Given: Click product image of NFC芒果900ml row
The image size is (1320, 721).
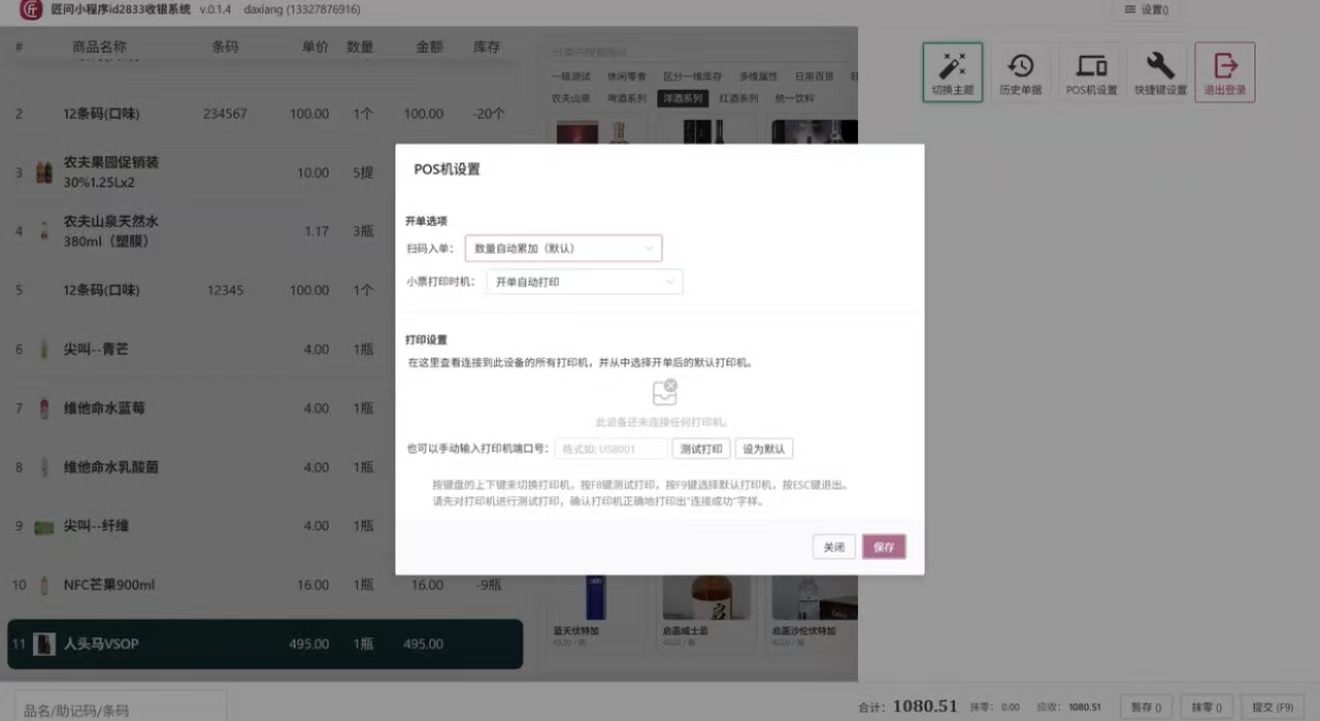Looking at the screenshot, I should pyautogui.click(x=44, y=585).
